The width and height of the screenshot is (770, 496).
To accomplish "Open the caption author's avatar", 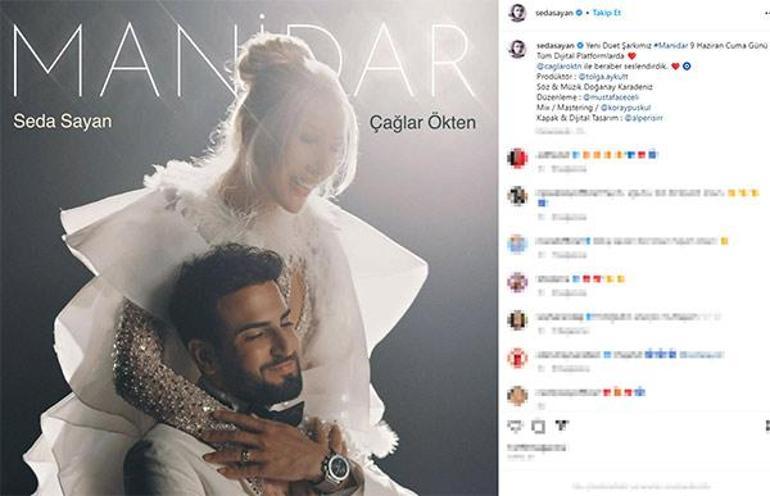I will [x=517, y=49].
